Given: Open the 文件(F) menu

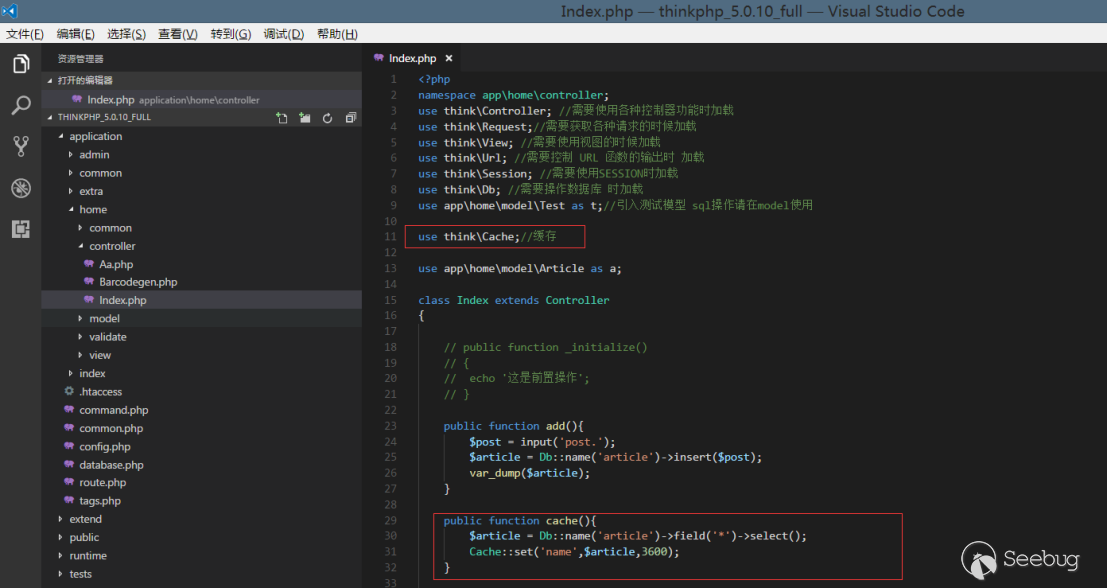Looking at the screenshot, I should 25,34.
